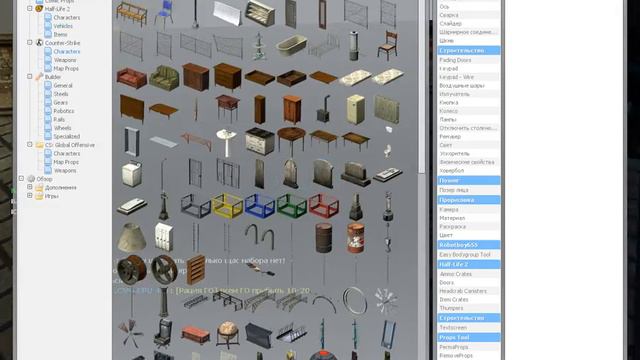Screen dimensions: 640x360
Task: Select the bathtub prop
Action: (x=291, y=45)
